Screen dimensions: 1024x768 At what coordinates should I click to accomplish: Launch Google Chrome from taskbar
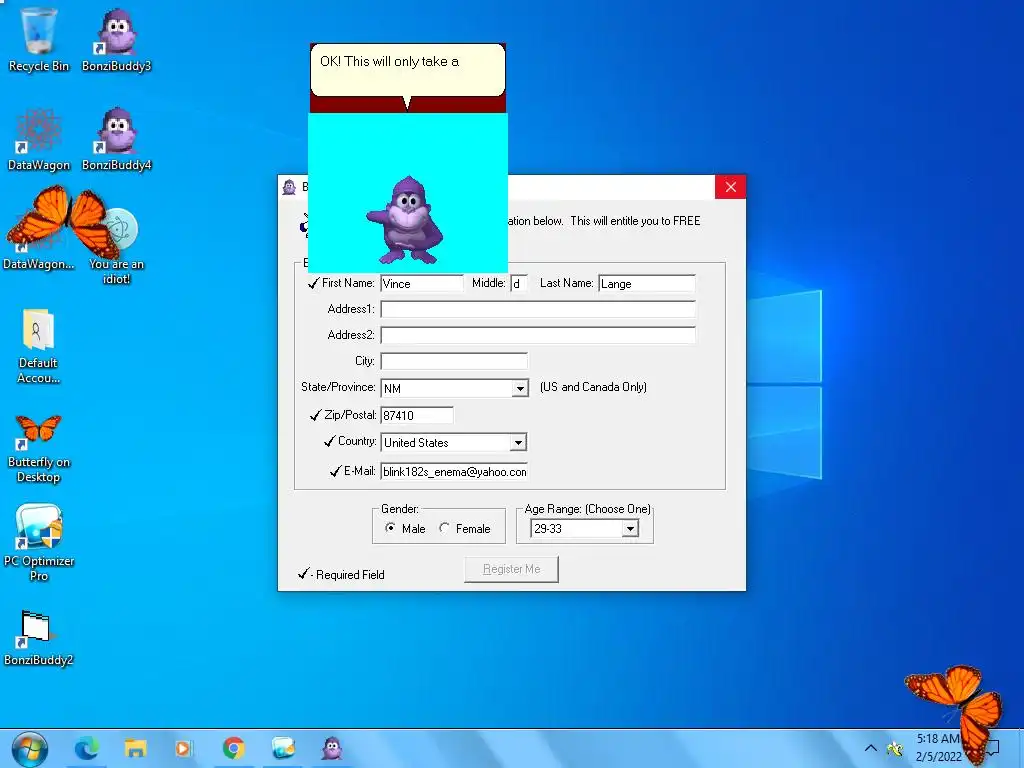[233, 748]
